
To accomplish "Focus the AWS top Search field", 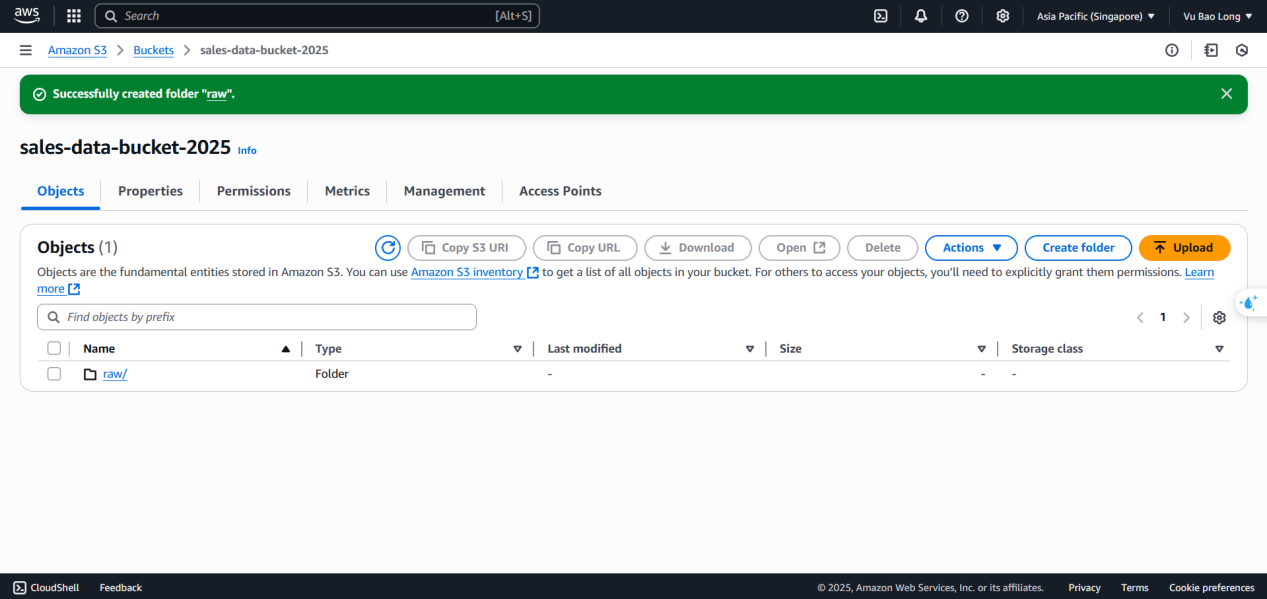I will point(317,16).
